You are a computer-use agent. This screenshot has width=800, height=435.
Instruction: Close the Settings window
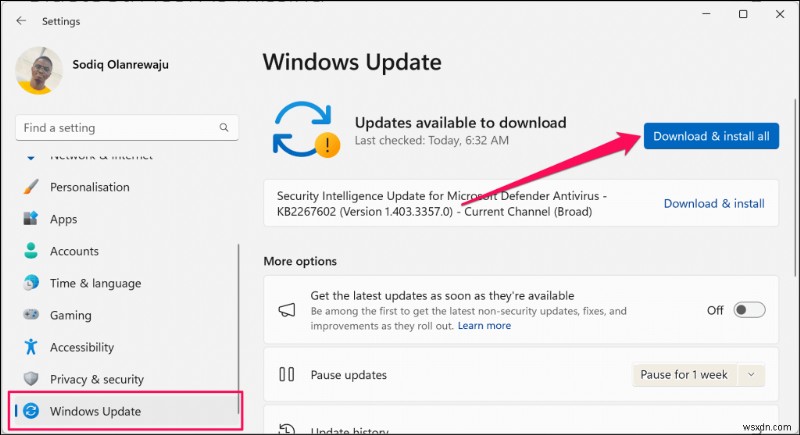(x=780, y=14)
